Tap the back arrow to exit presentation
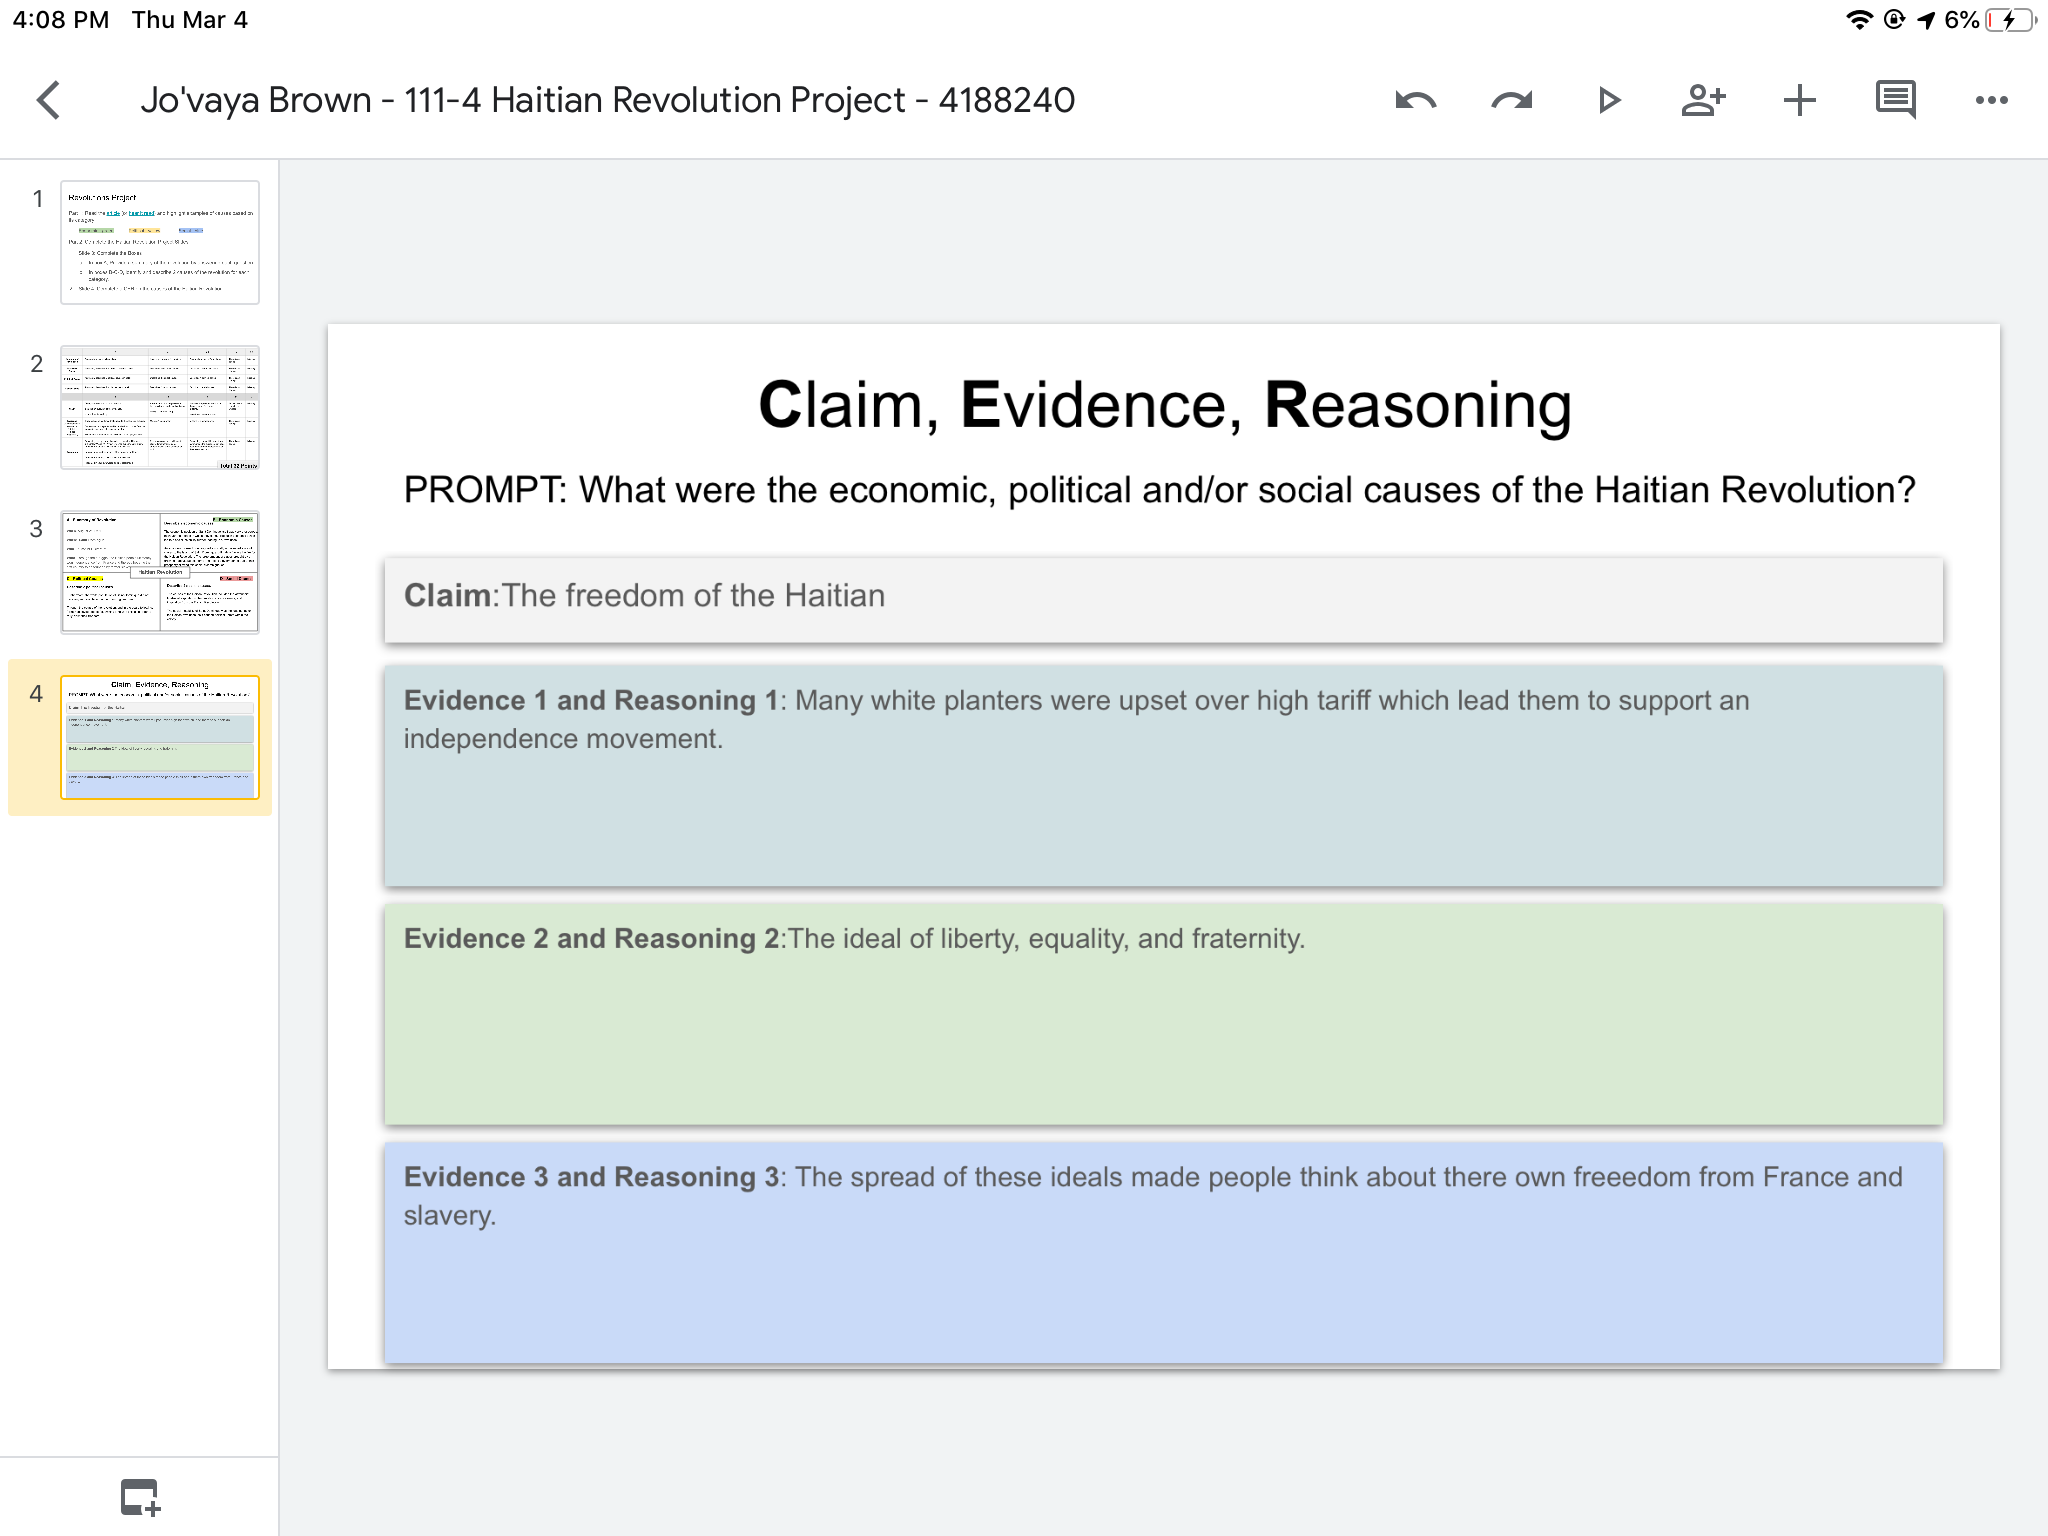This screenshot has height=1536, width=2048. click(48, 100)
